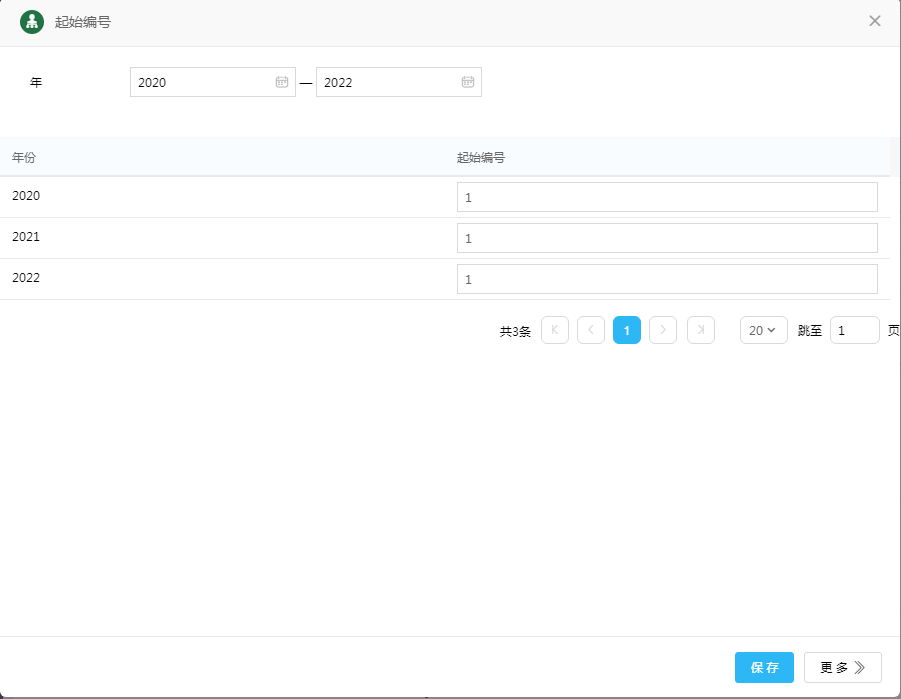Image resolution: width=901 pixels, height=699 pixels.
Task: Click the 跳至 page number input
Action: 854,330
